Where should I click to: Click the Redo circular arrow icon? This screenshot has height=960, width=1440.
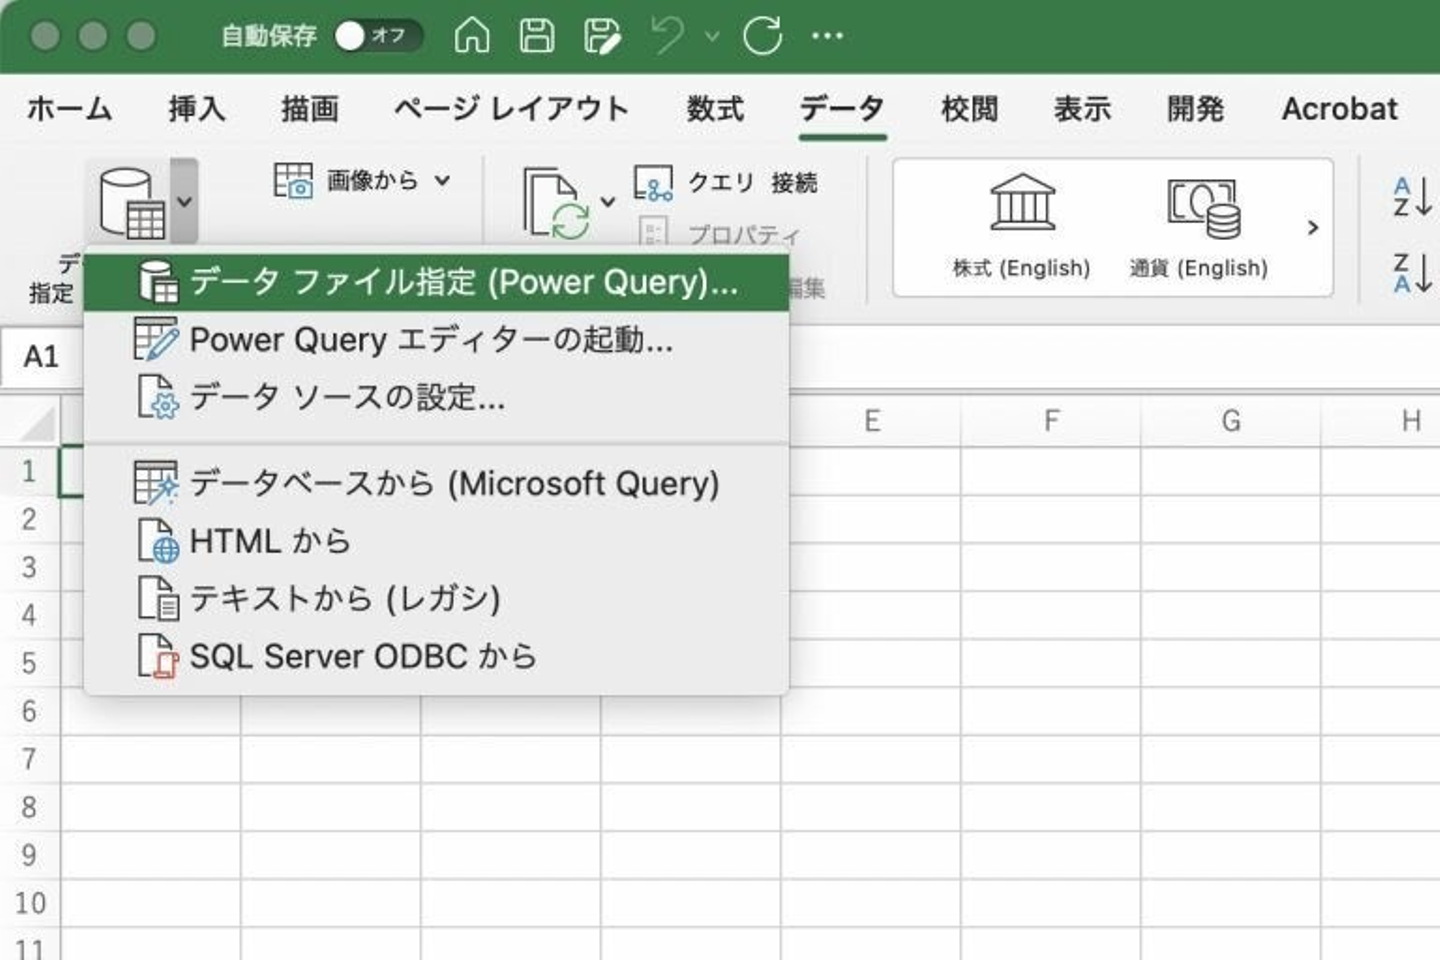pos(762,36)
